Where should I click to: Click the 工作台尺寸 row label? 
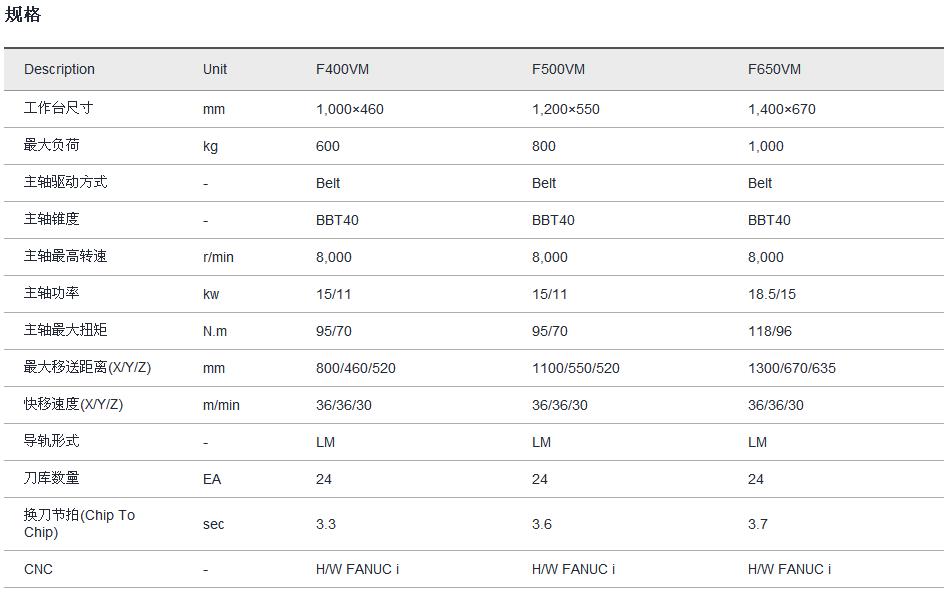(x=58, y=108)
